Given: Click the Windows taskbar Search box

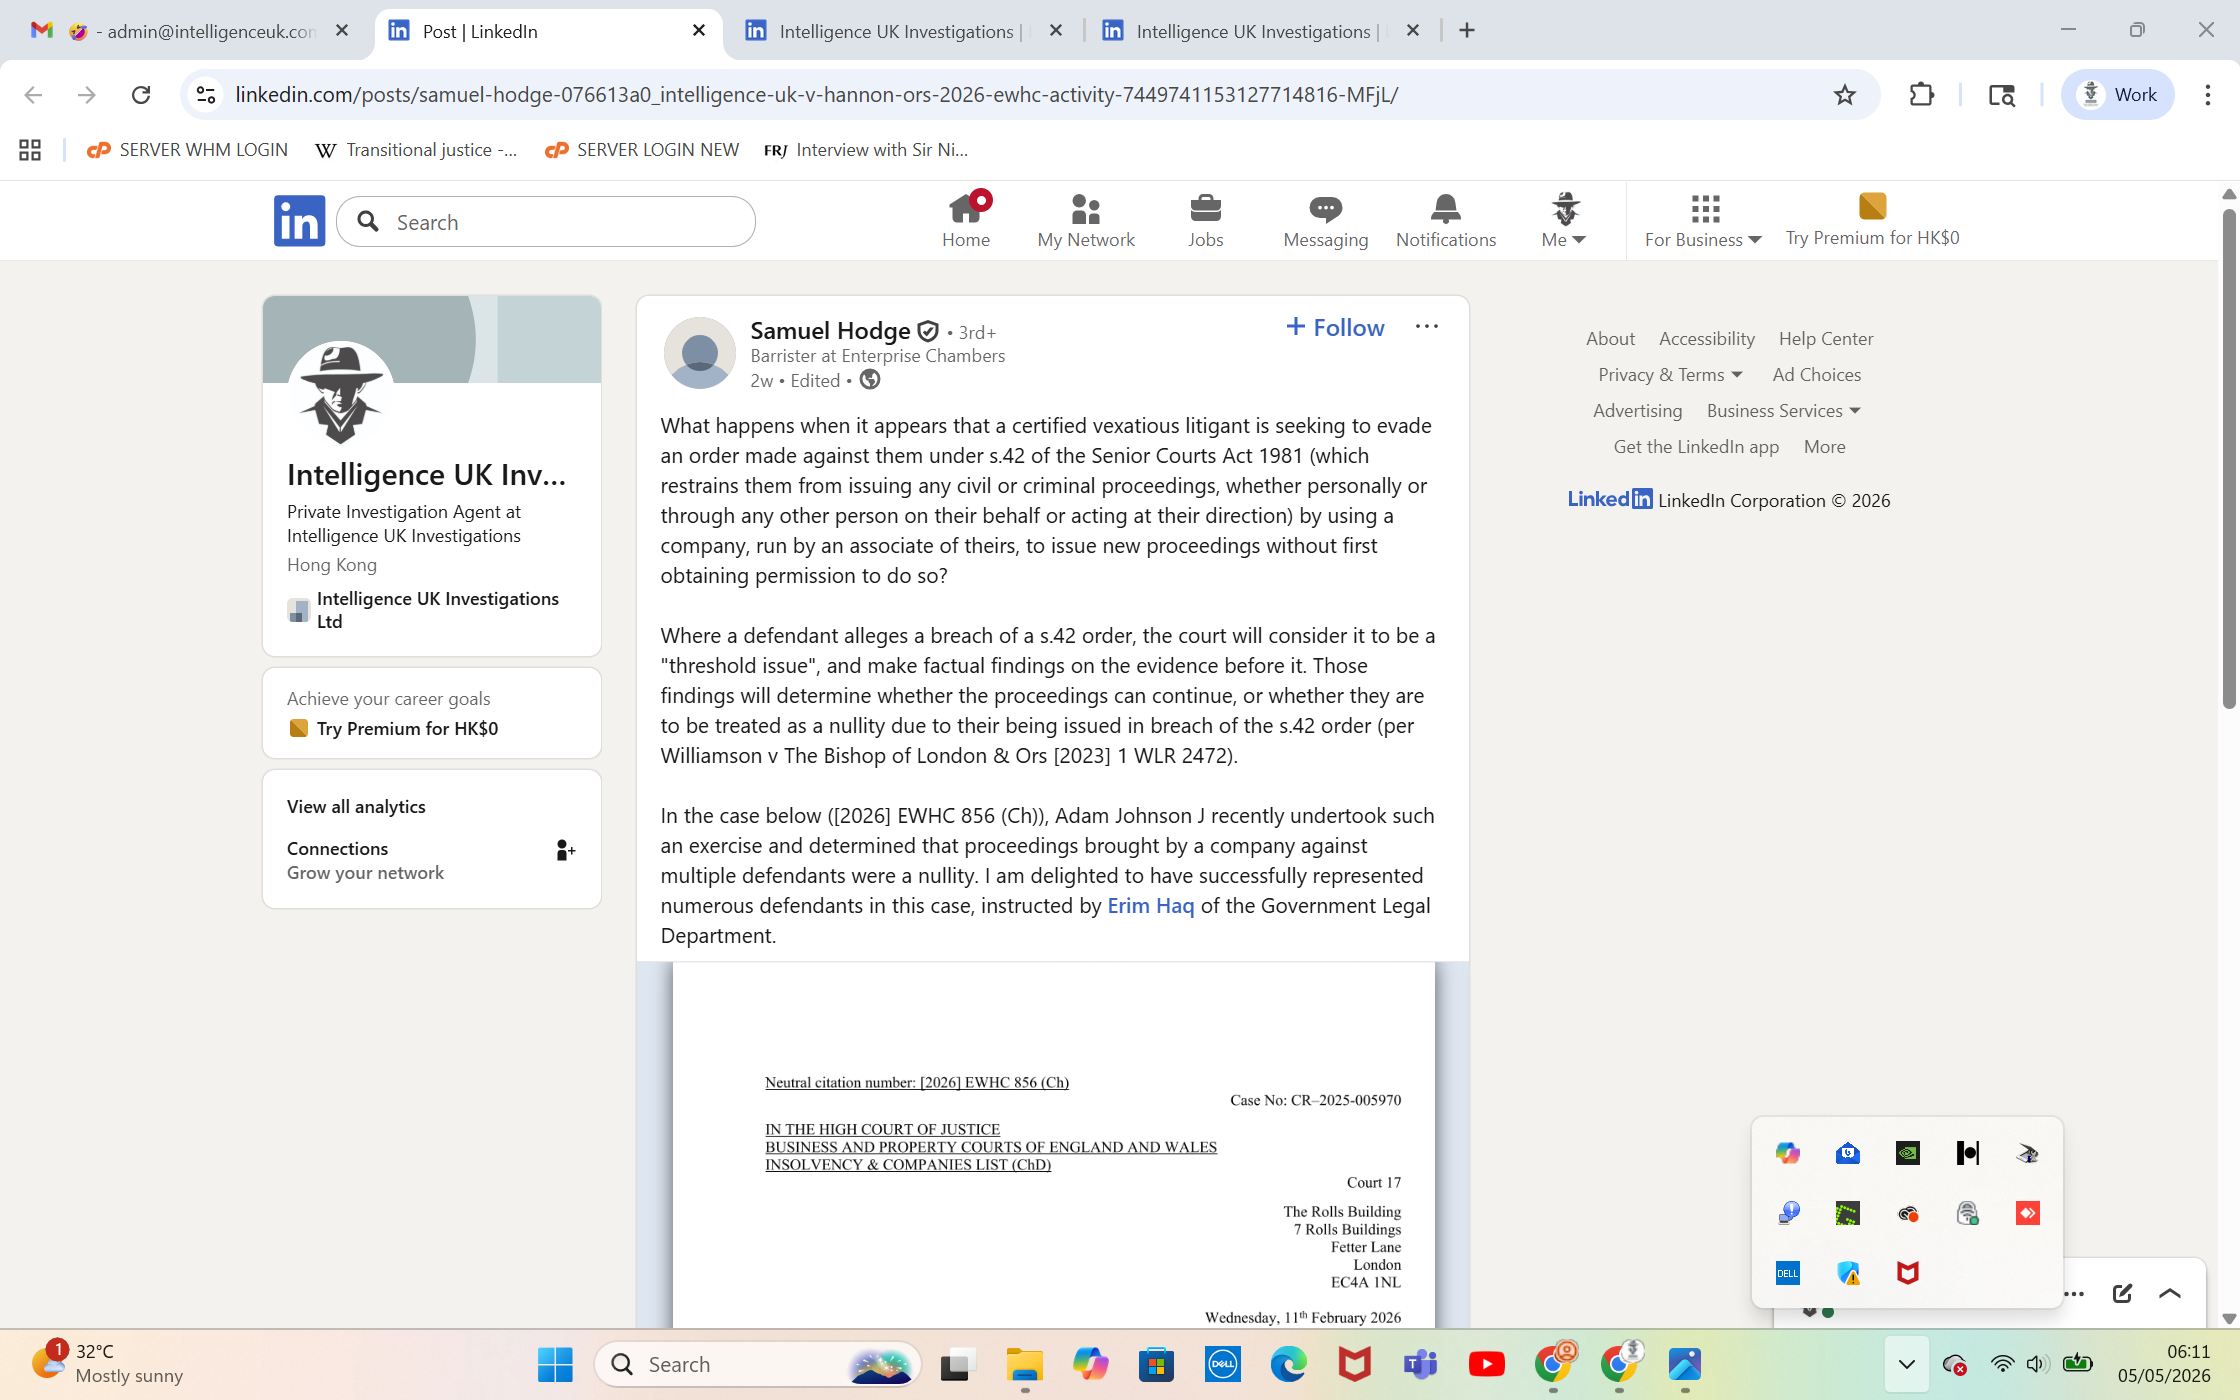Looking at the screenshot, I should coord(757,1364).
